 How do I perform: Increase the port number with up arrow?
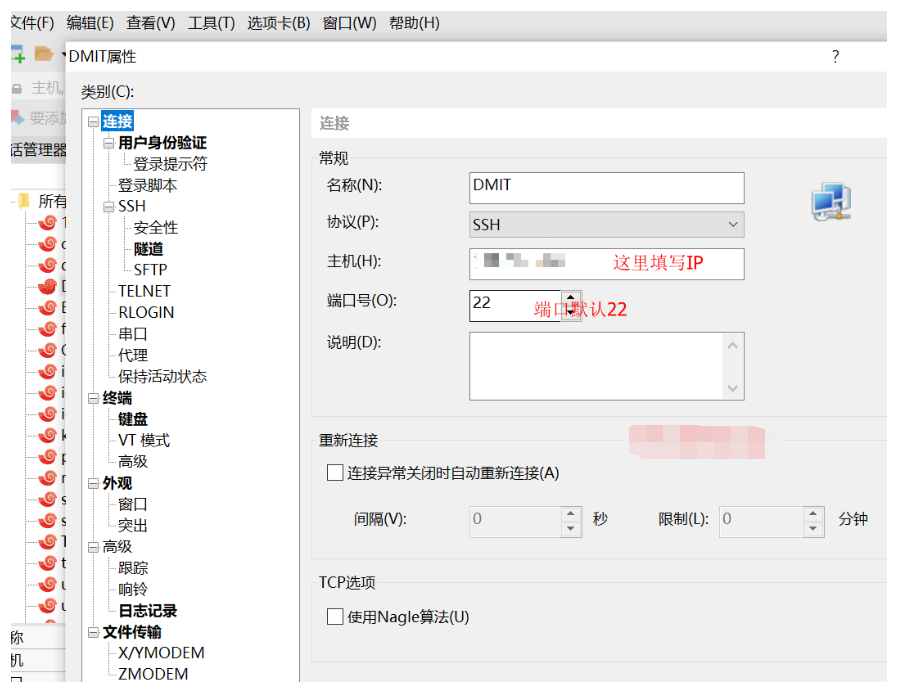coord(571,298)
